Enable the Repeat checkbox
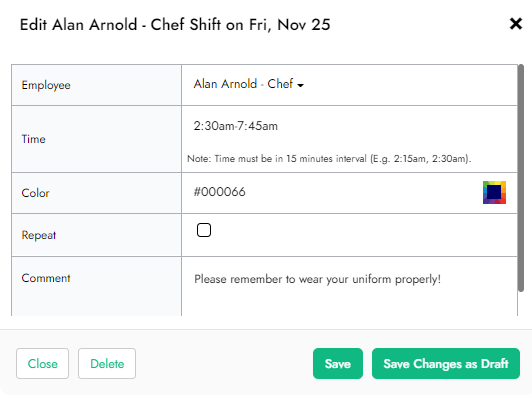This screenshot has width=532, height=395. click(x=204, y=230)
